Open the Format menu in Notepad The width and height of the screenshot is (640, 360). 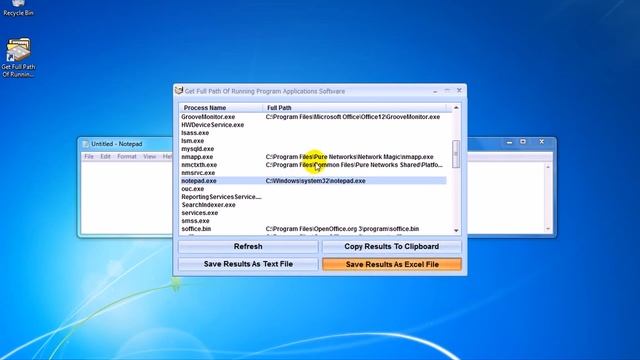point(127,156)
